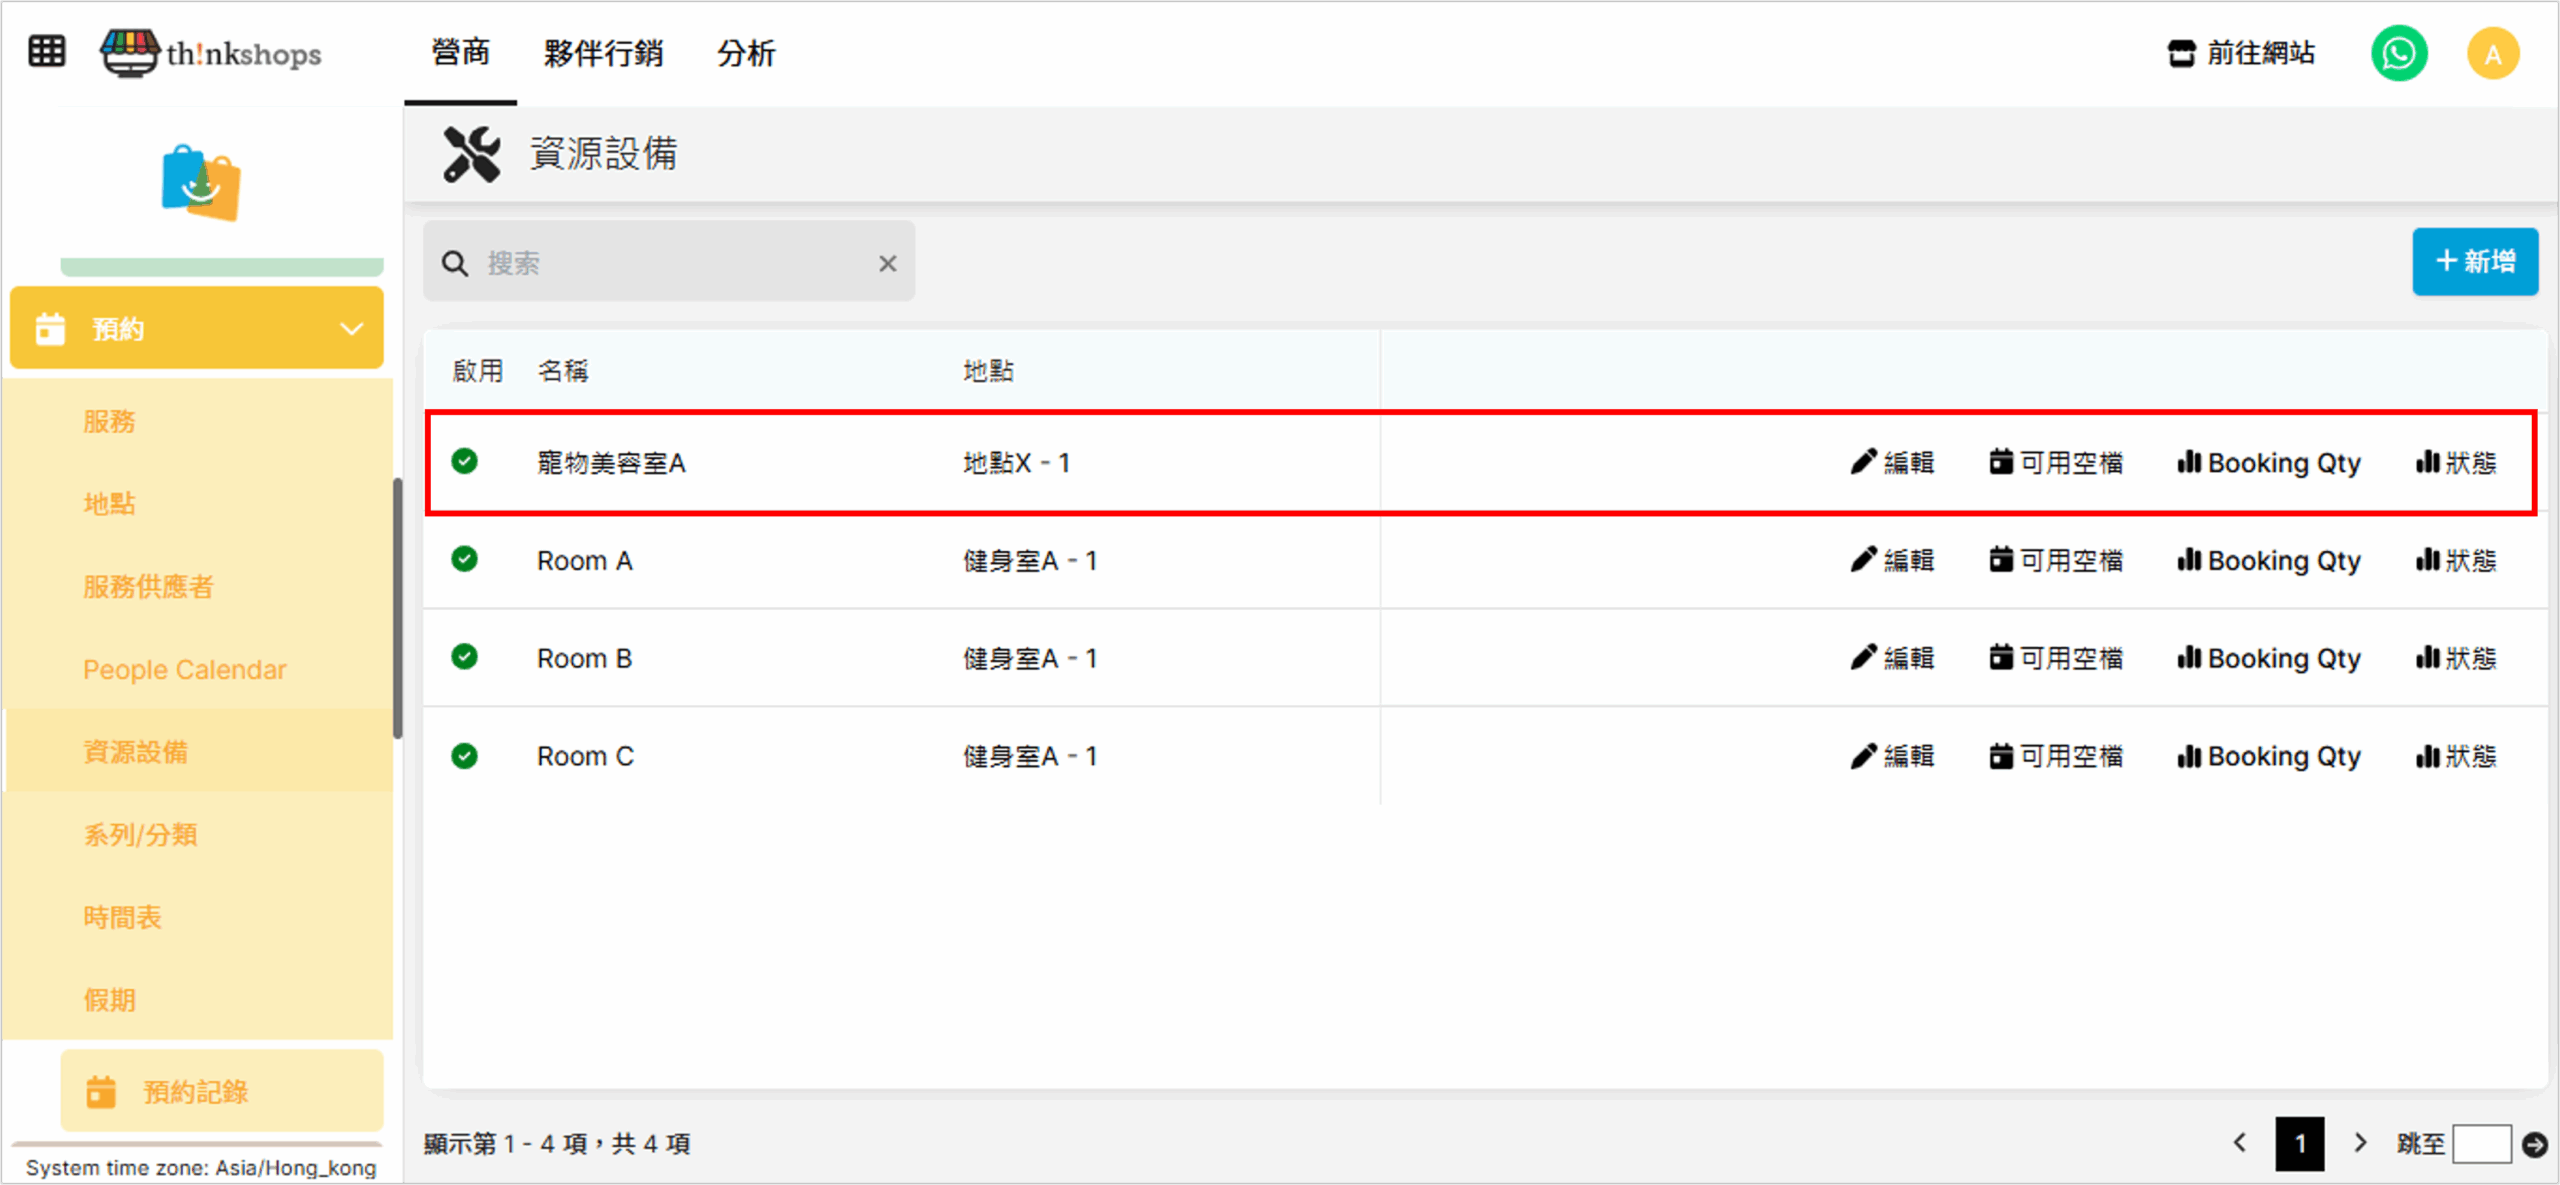Screen dimensions: 2560x1185
Task: Toggle enabled status of 寵物美容室A
Action: point(464,462)
